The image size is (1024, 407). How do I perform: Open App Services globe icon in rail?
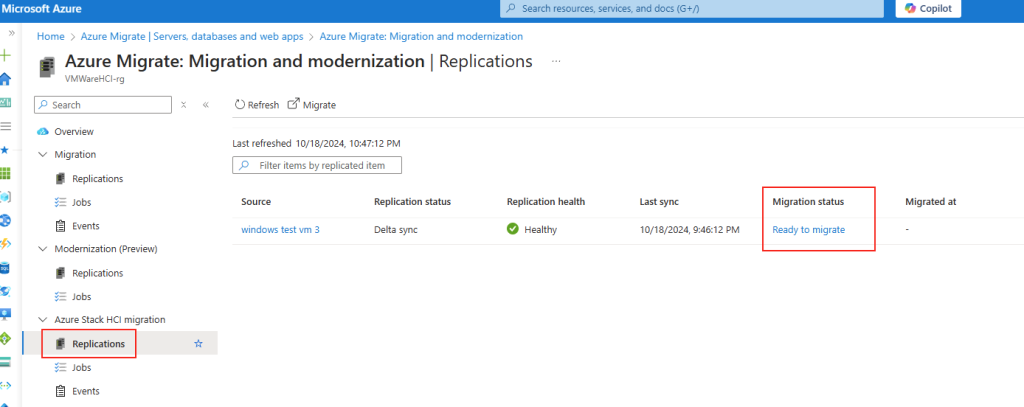(x=5, y=220)
